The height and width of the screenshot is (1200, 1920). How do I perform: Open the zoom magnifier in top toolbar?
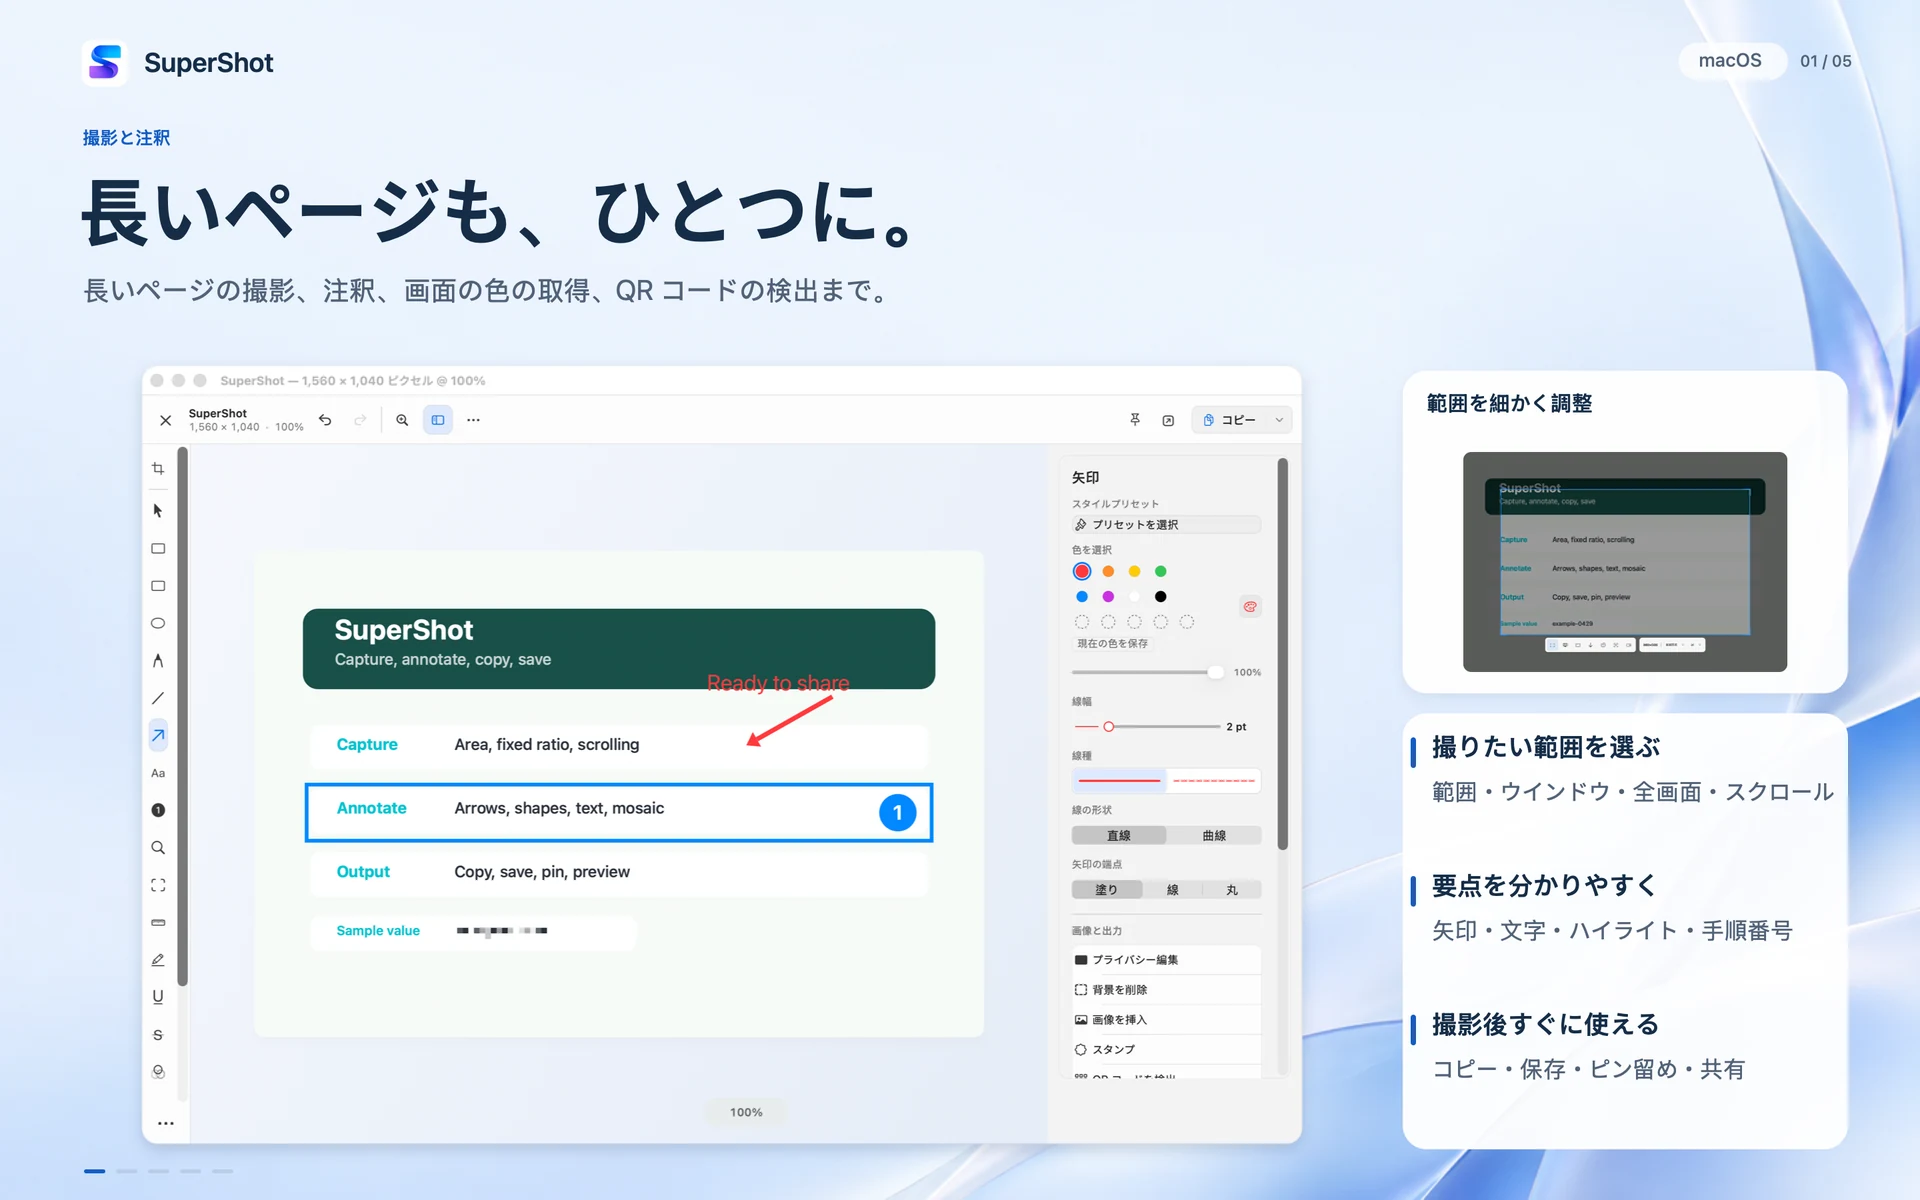pyautogui.click(x=402, y=420)
